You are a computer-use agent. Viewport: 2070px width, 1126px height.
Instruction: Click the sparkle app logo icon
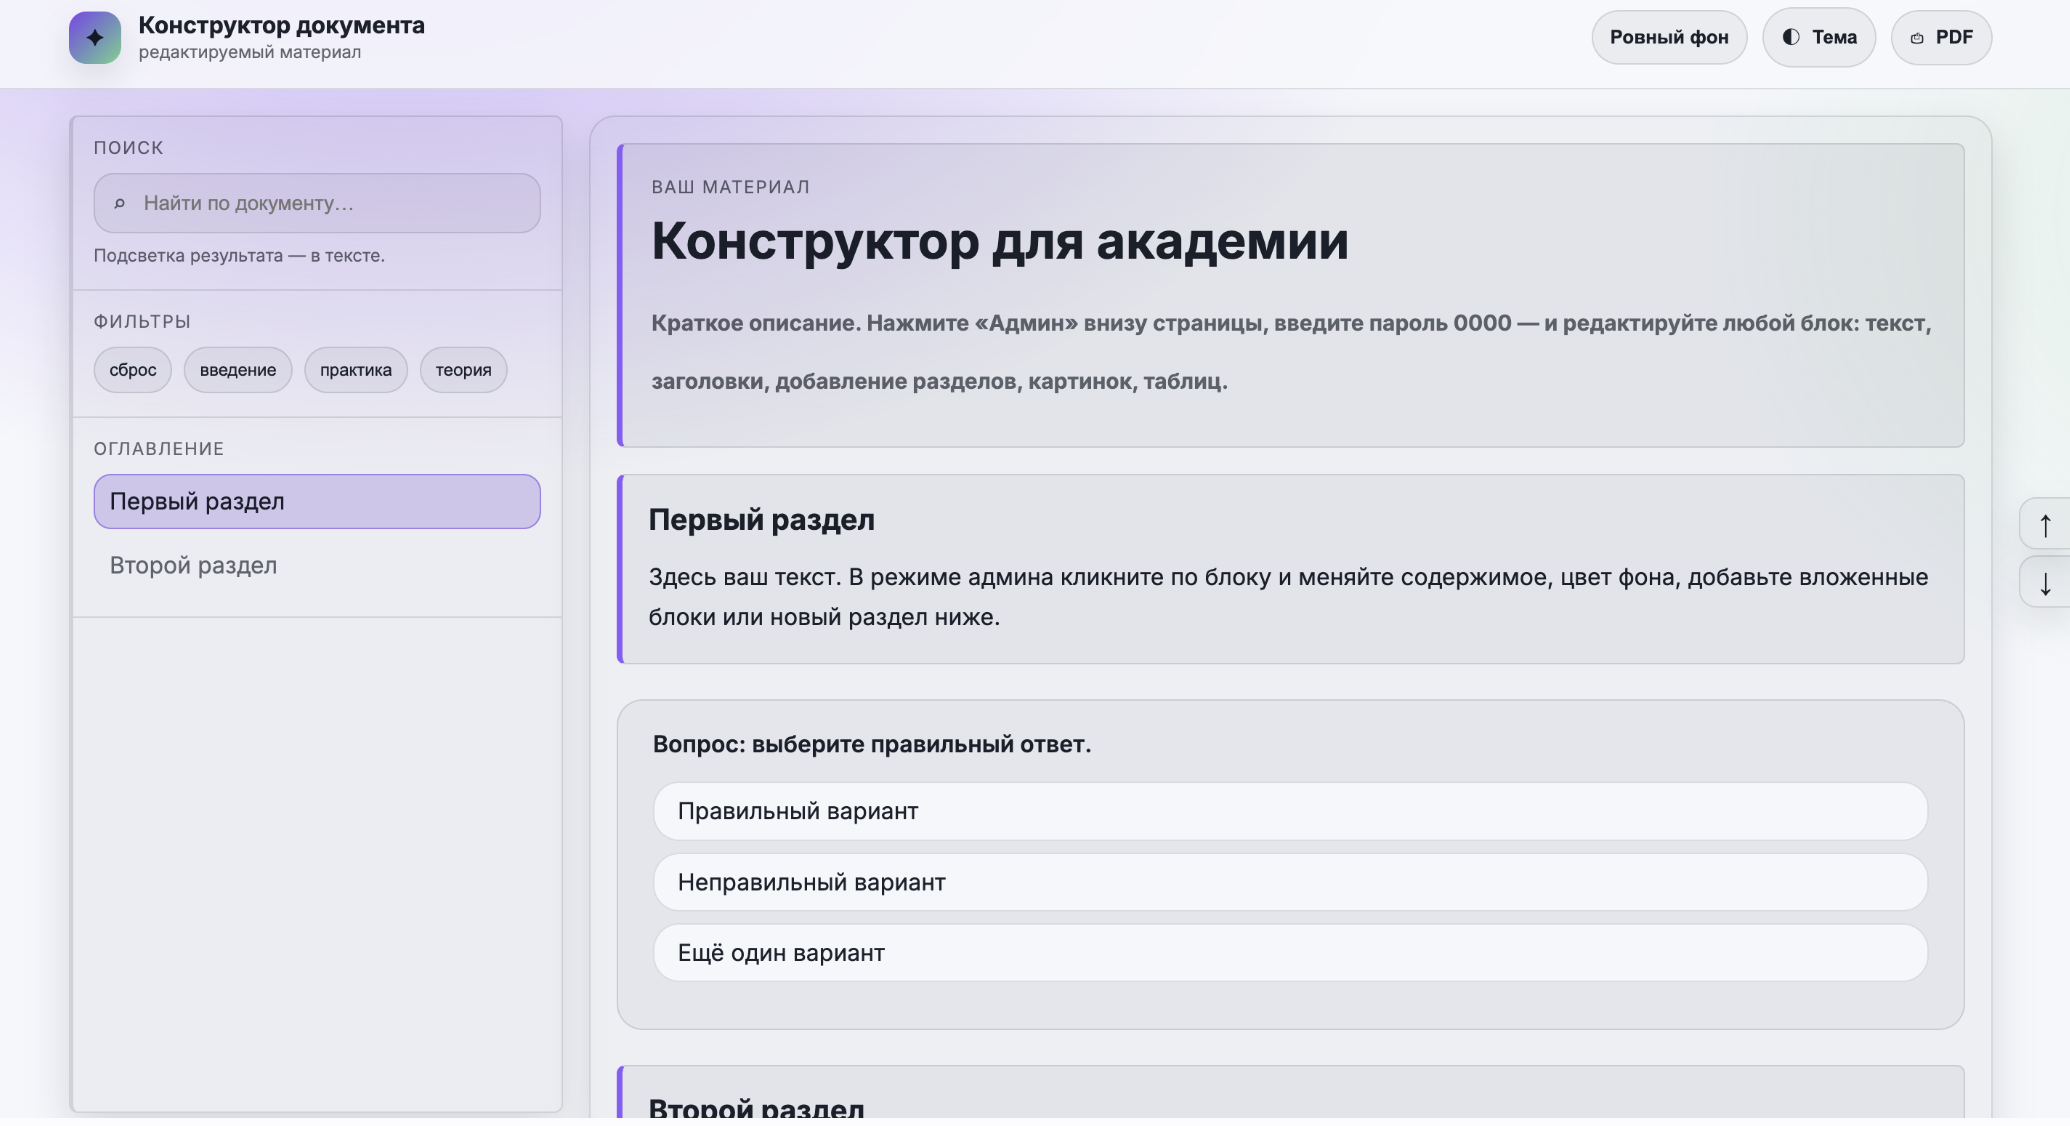click(x=95, y=38)
